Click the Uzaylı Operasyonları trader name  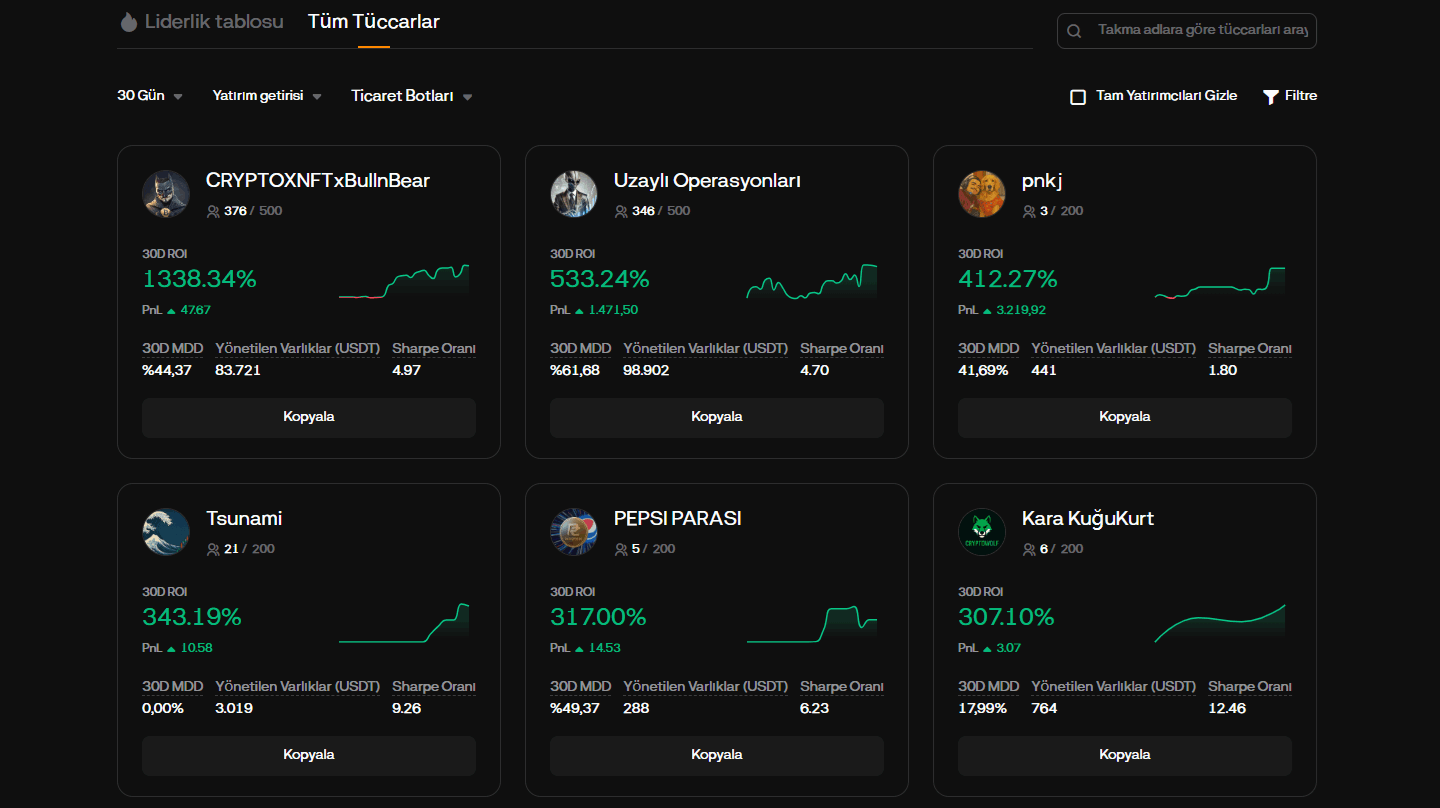707,181
